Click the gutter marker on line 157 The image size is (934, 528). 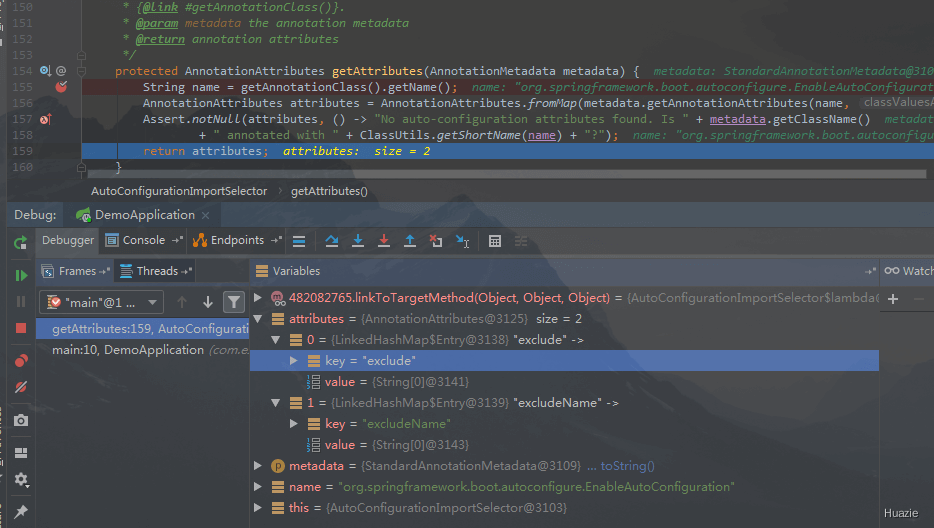pos(45,119)
